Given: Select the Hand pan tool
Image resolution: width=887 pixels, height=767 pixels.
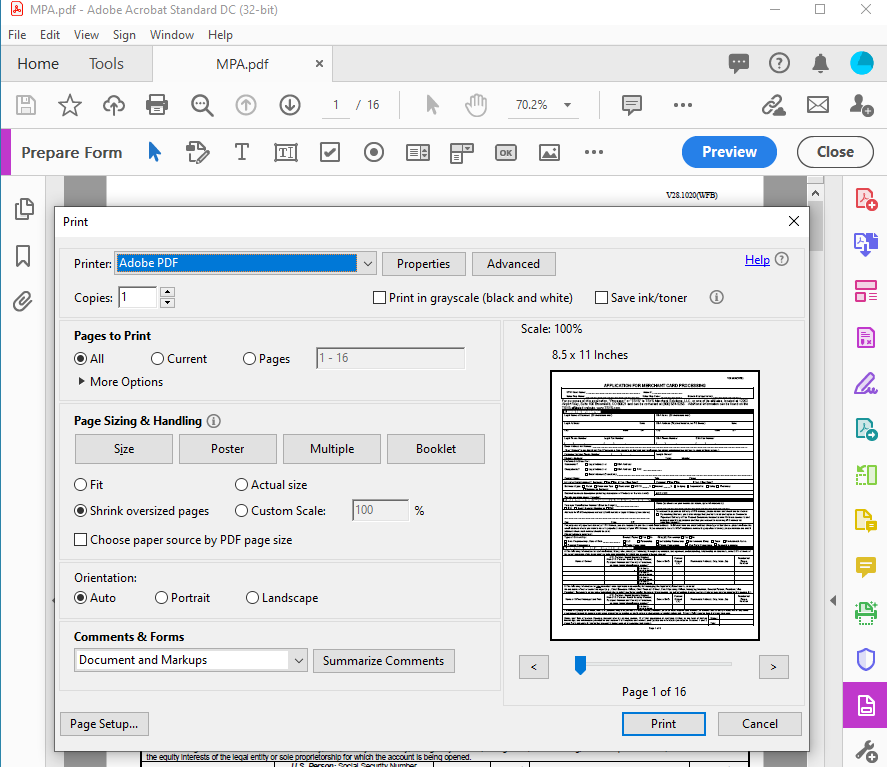Looking at the screenshot, I should coord(476,105).
